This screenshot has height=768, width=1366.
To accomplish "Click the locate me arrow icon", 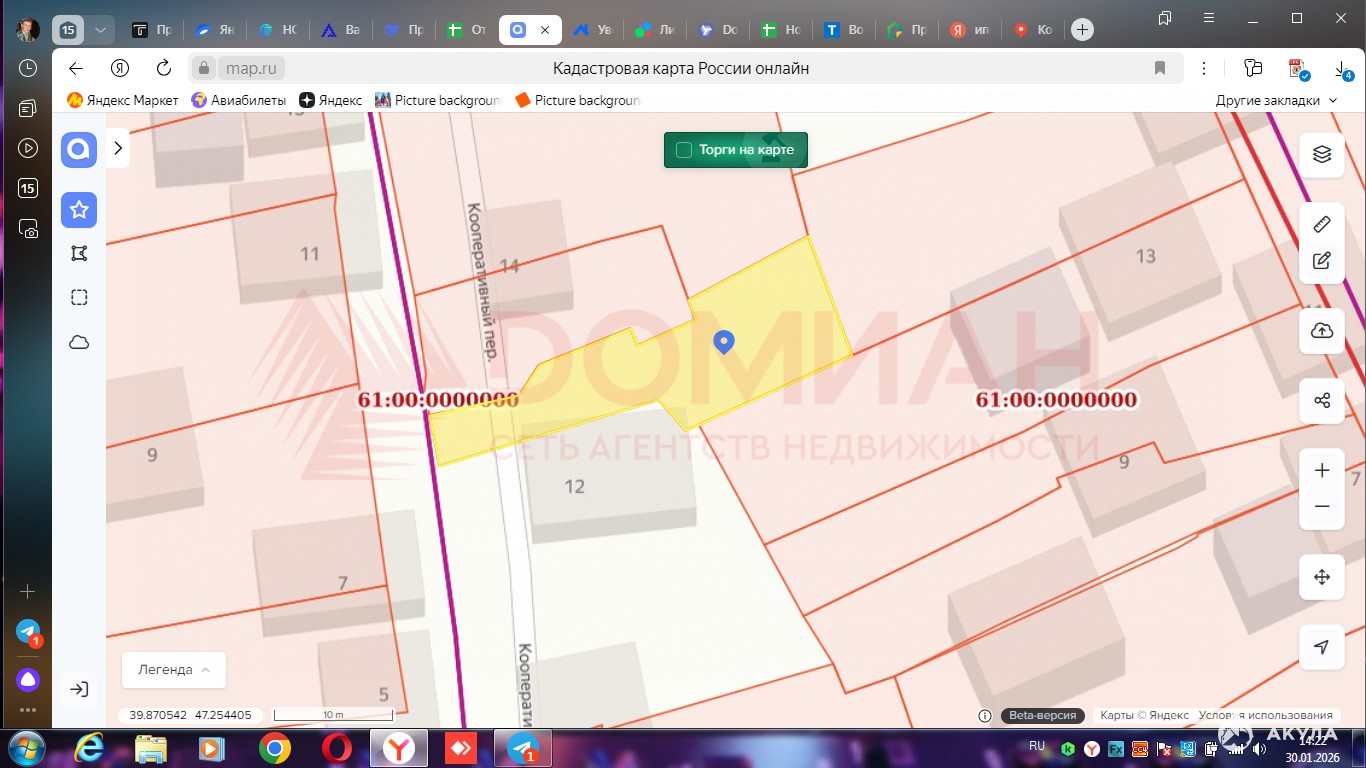I will tap(1321, 647).
